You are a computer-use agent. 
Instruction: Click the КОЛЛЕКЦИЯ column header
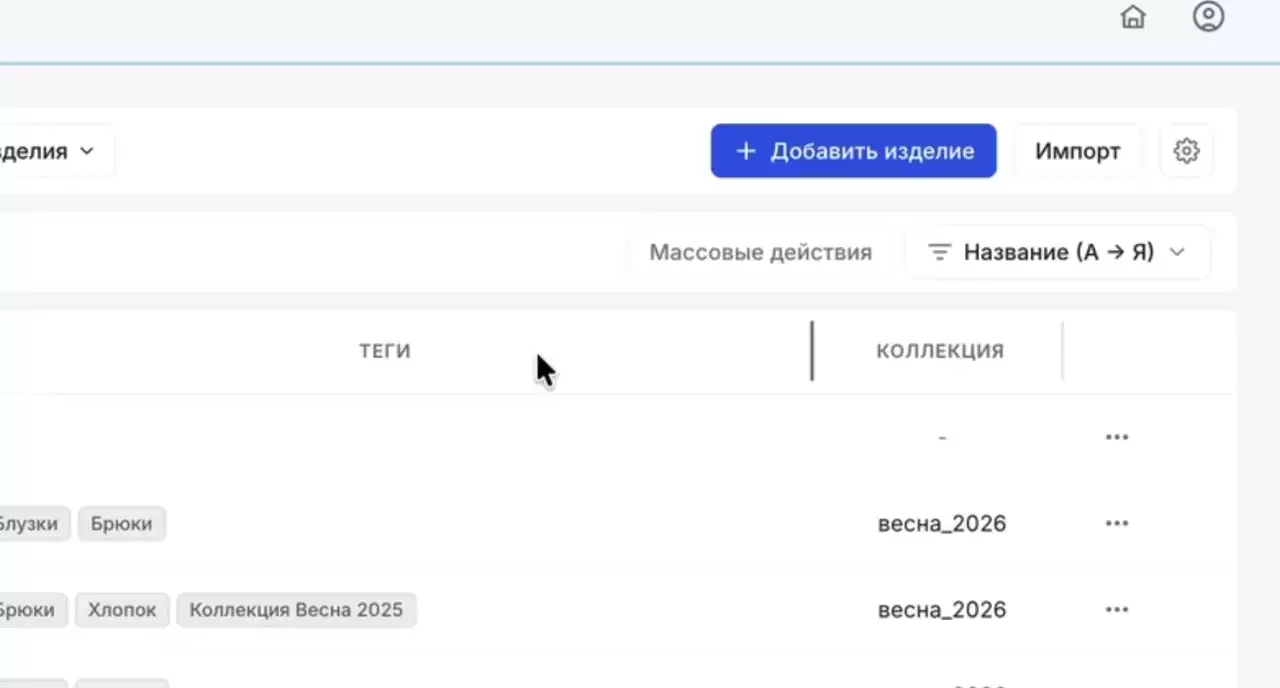coord(940,351)
